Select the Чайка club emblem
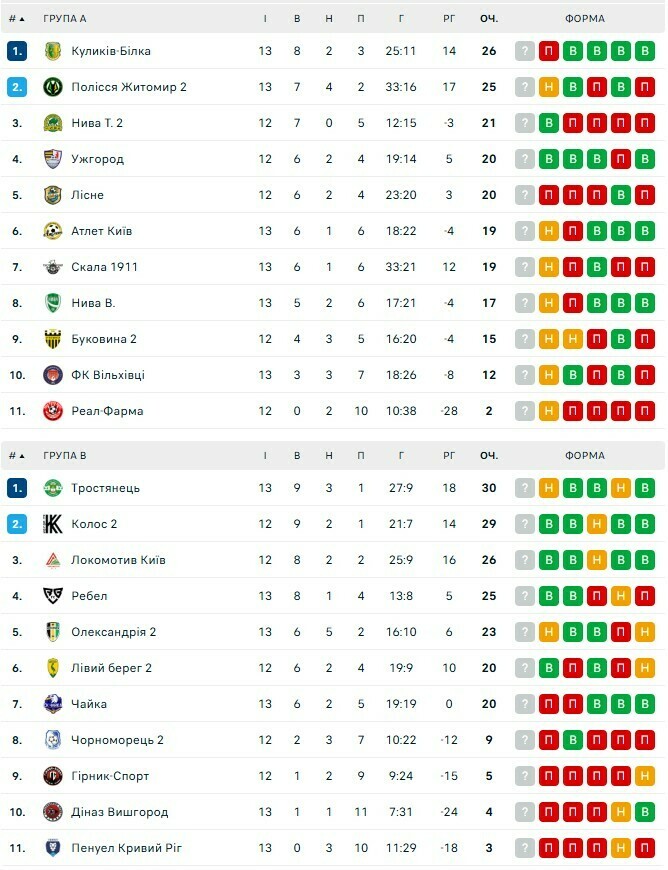The image size is (668, 870). pos(53,704)
